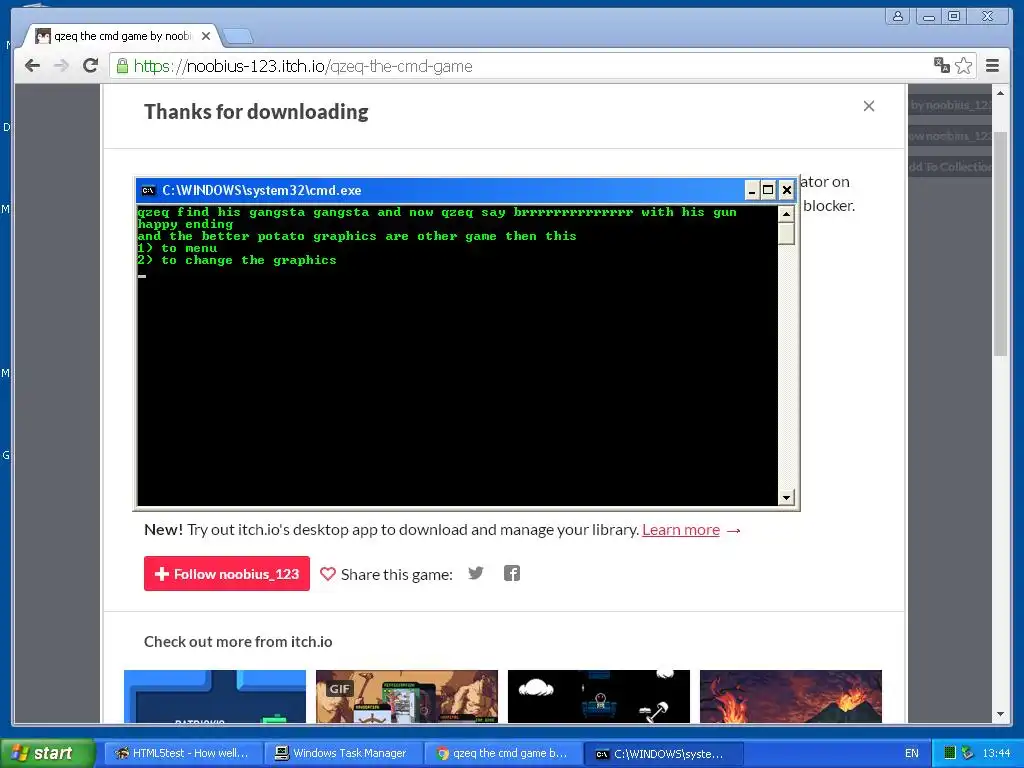Click page scrollbar down arrow

click(x=1000, y=714)
